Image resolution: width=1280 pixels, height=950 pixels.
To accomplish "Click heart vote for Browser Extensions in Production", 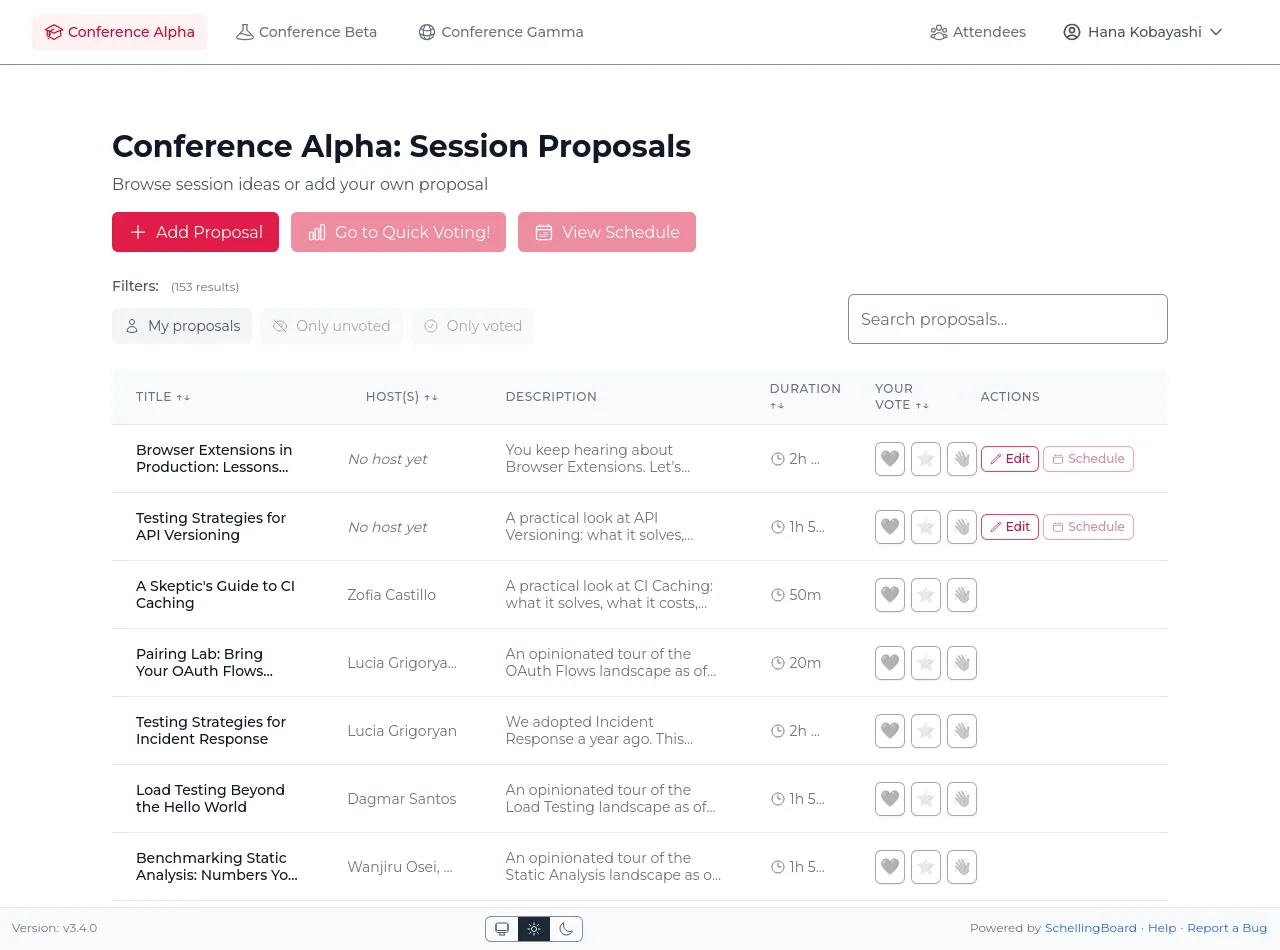I will (x=890, y=459).
